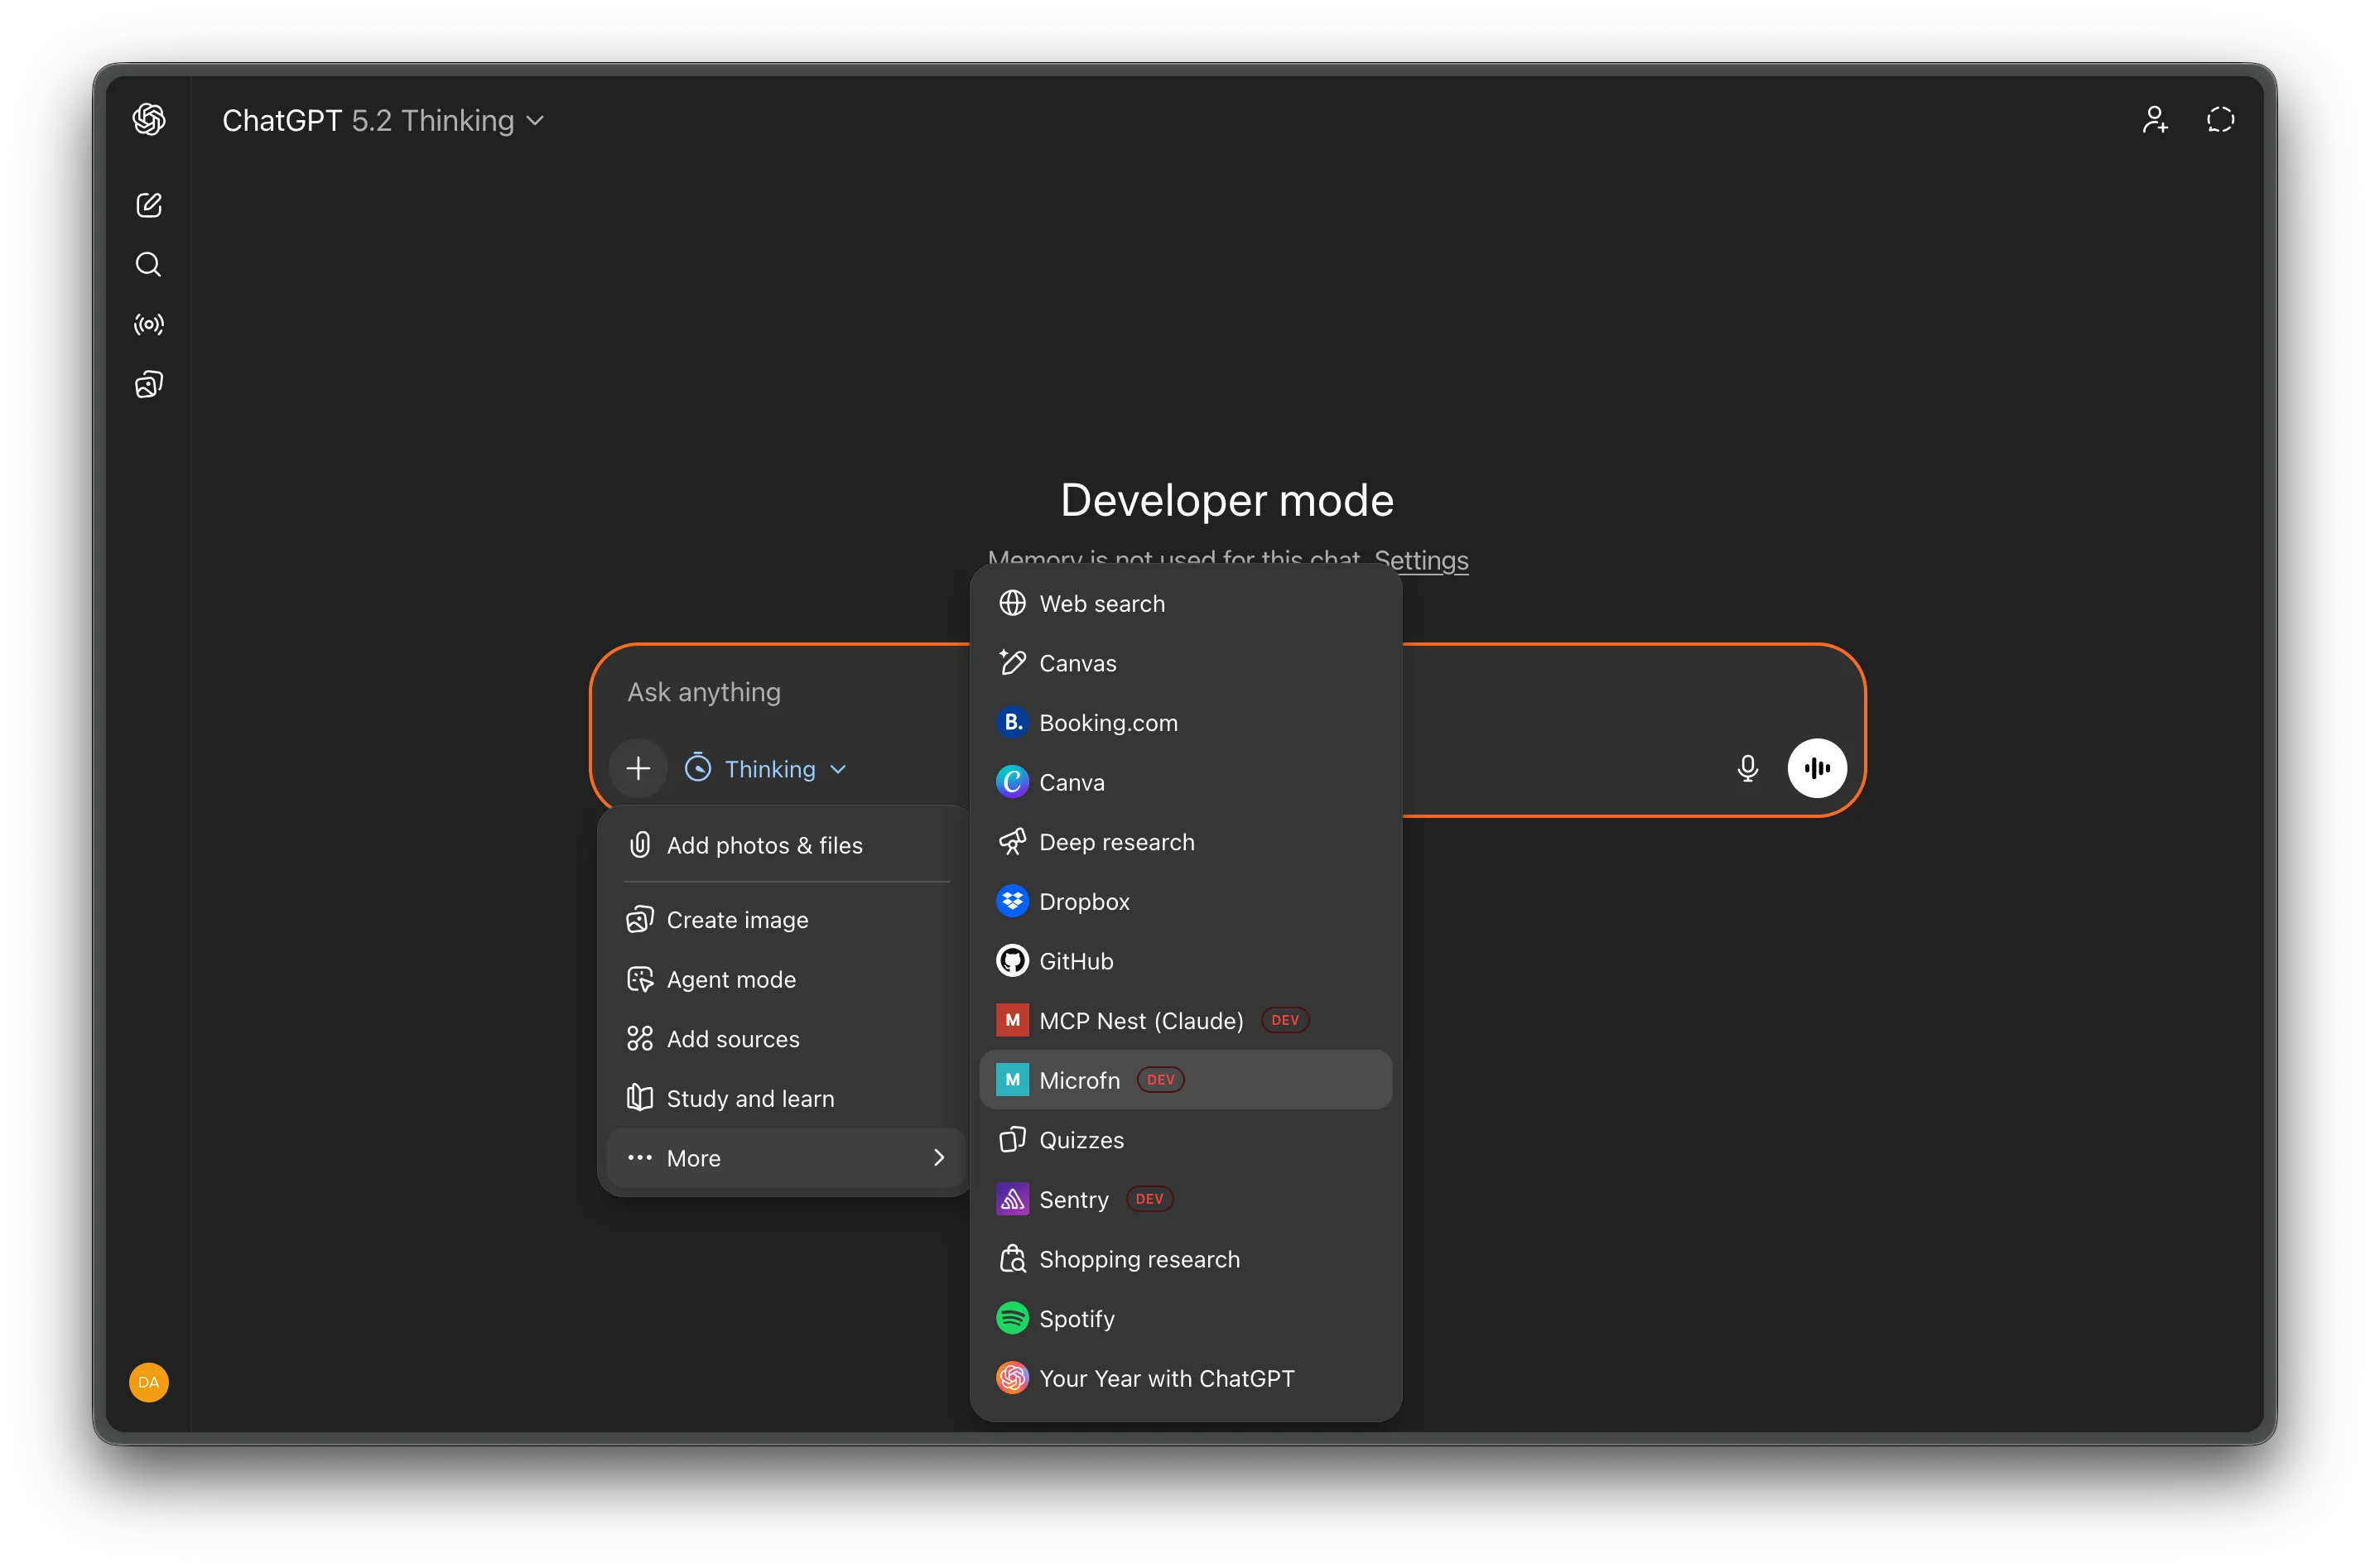Screen dimensions: 2370x1568
Task: Enable temporary chat with the top-right icon
Action: [x=2221, y=119]
